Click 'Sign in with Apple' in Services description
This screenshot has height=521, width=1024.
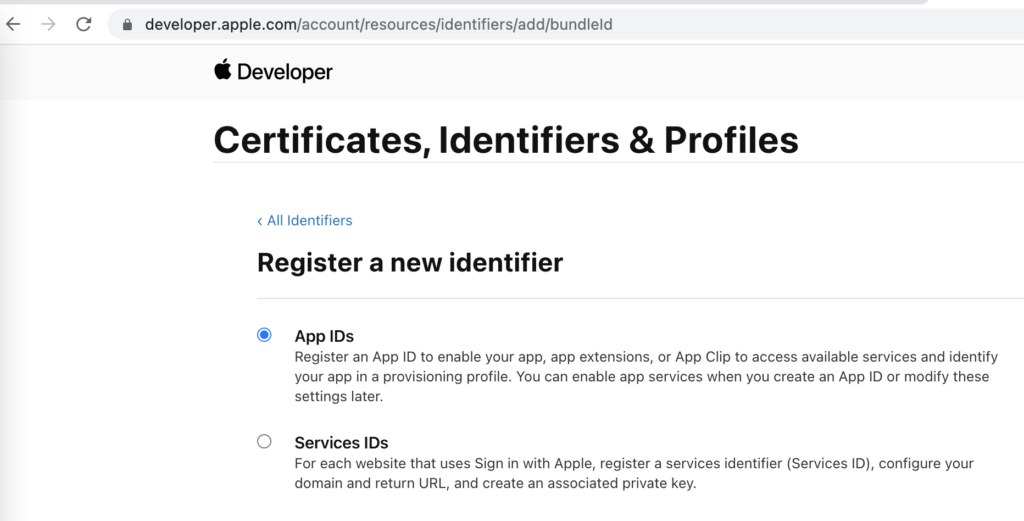pyautogui.click(x=532, y=464)
